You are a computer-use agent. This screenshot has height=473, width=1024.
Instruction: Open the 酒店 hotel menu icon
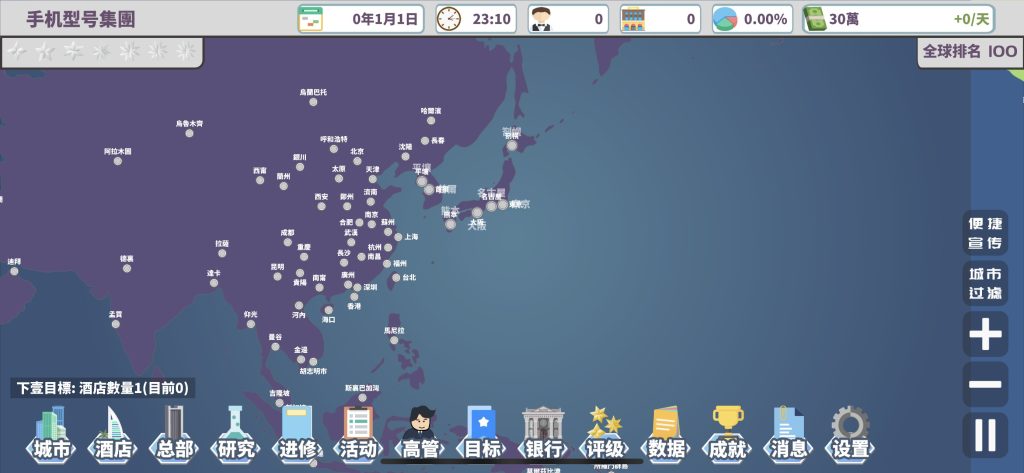pos(112,434)
